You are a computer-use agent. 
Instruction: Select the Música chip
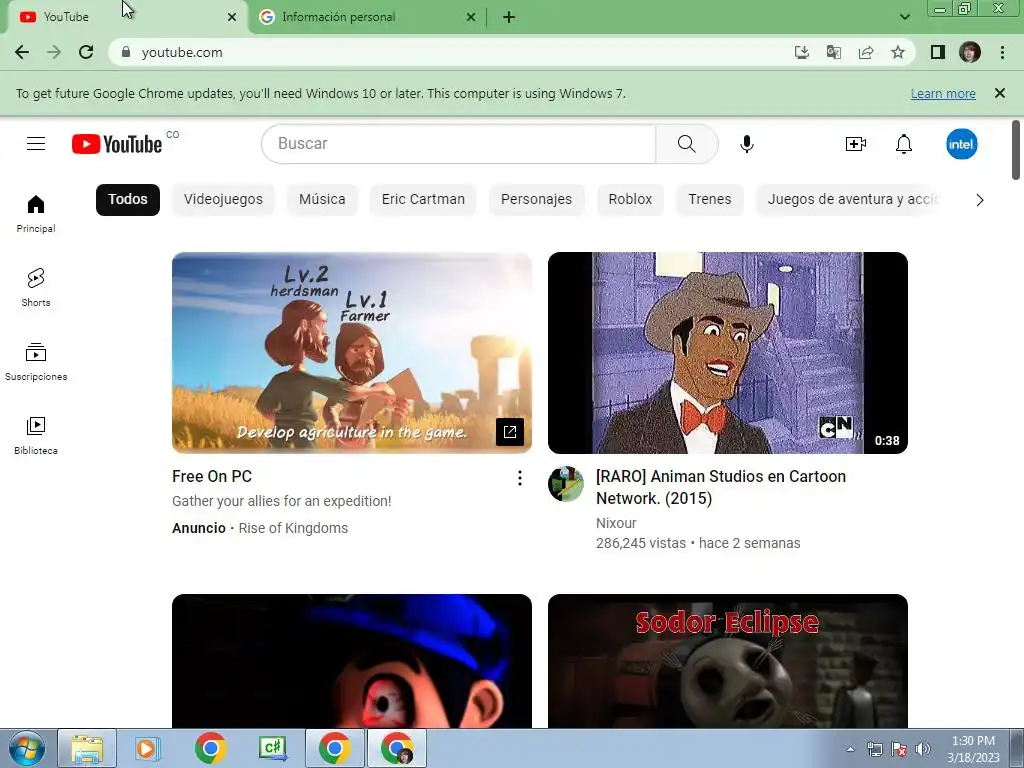[x=322, y=199]
